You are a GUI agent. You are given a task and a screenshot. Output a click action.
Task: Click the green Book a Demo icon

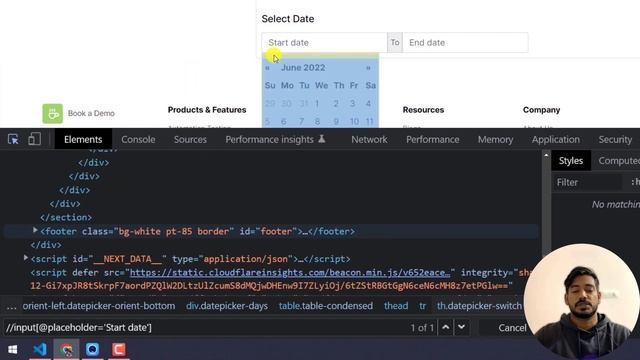tap(53, 113)
